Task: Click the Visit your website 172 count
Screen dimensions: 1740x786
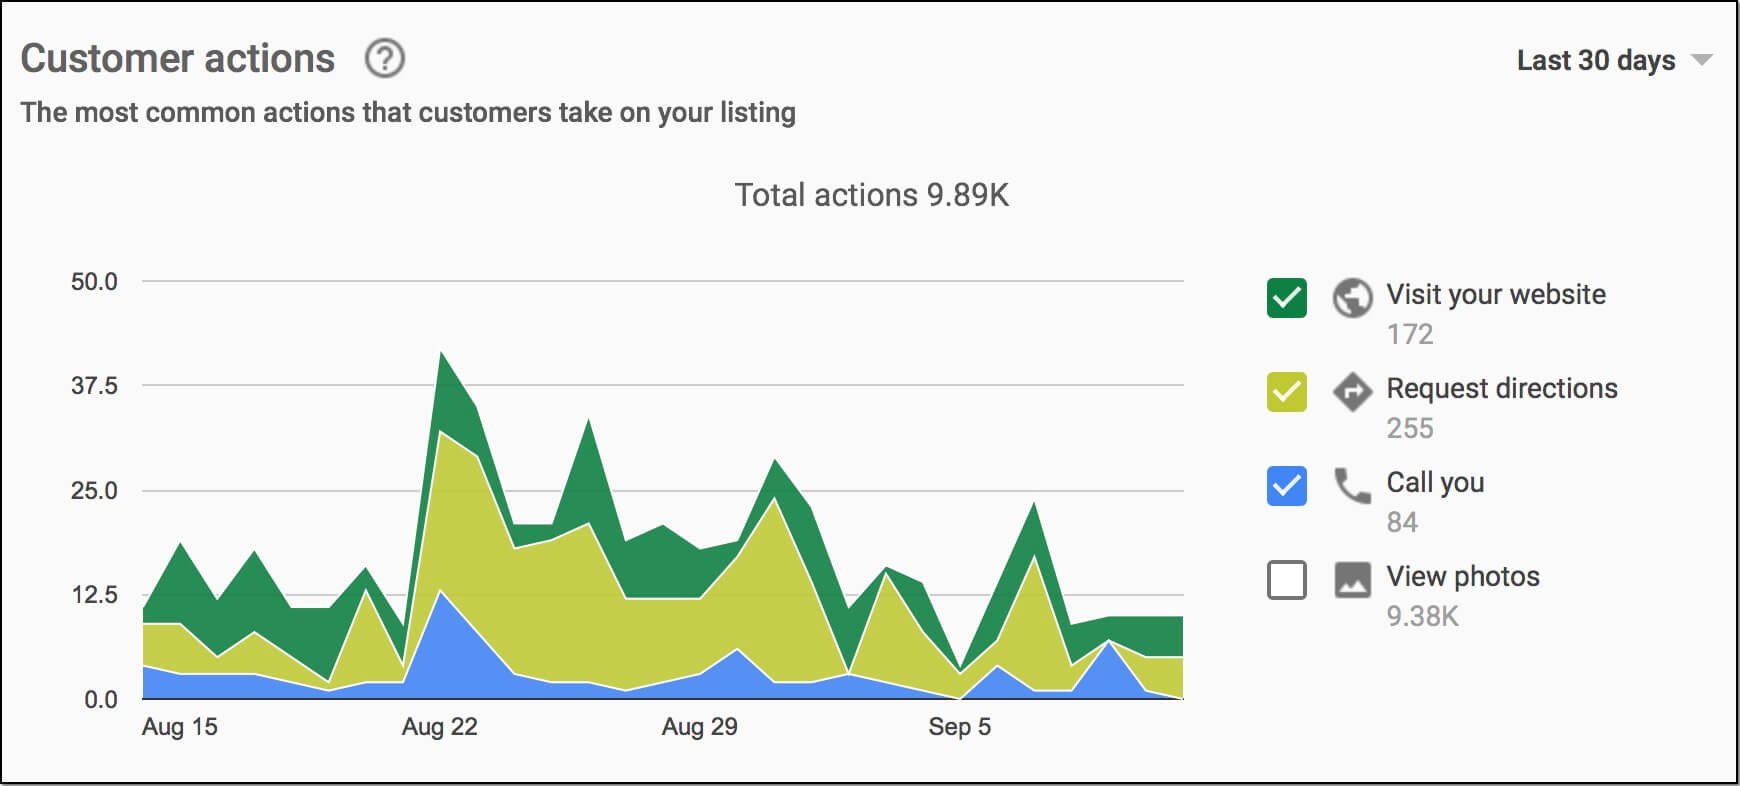Action: pos(1410,335)
